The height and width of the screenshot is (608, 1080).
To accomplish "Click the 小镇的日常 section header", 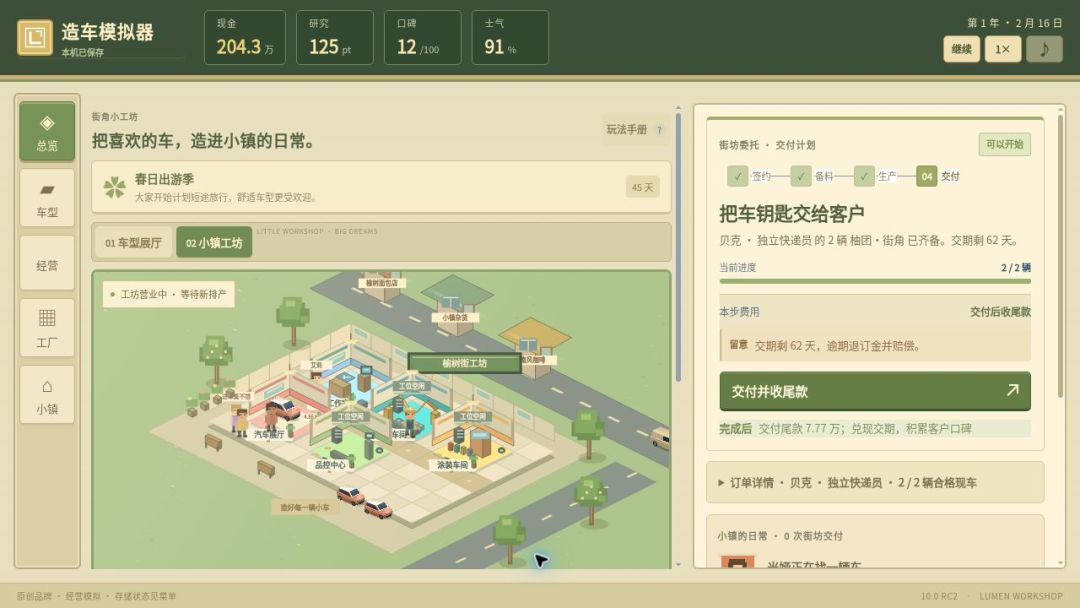I will click(780, 536).
